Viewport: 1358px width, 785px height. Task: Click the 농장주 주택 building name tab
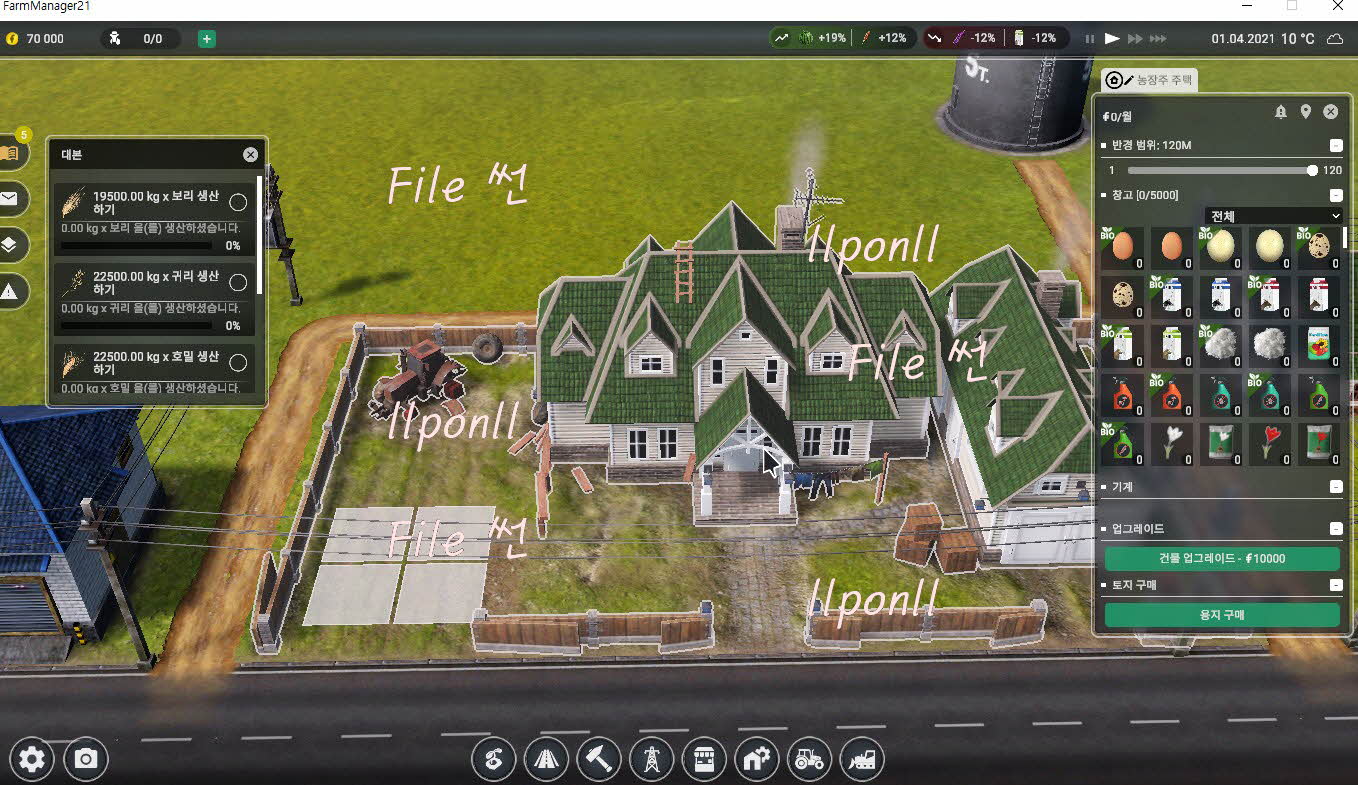click(x=1149, y=80)
